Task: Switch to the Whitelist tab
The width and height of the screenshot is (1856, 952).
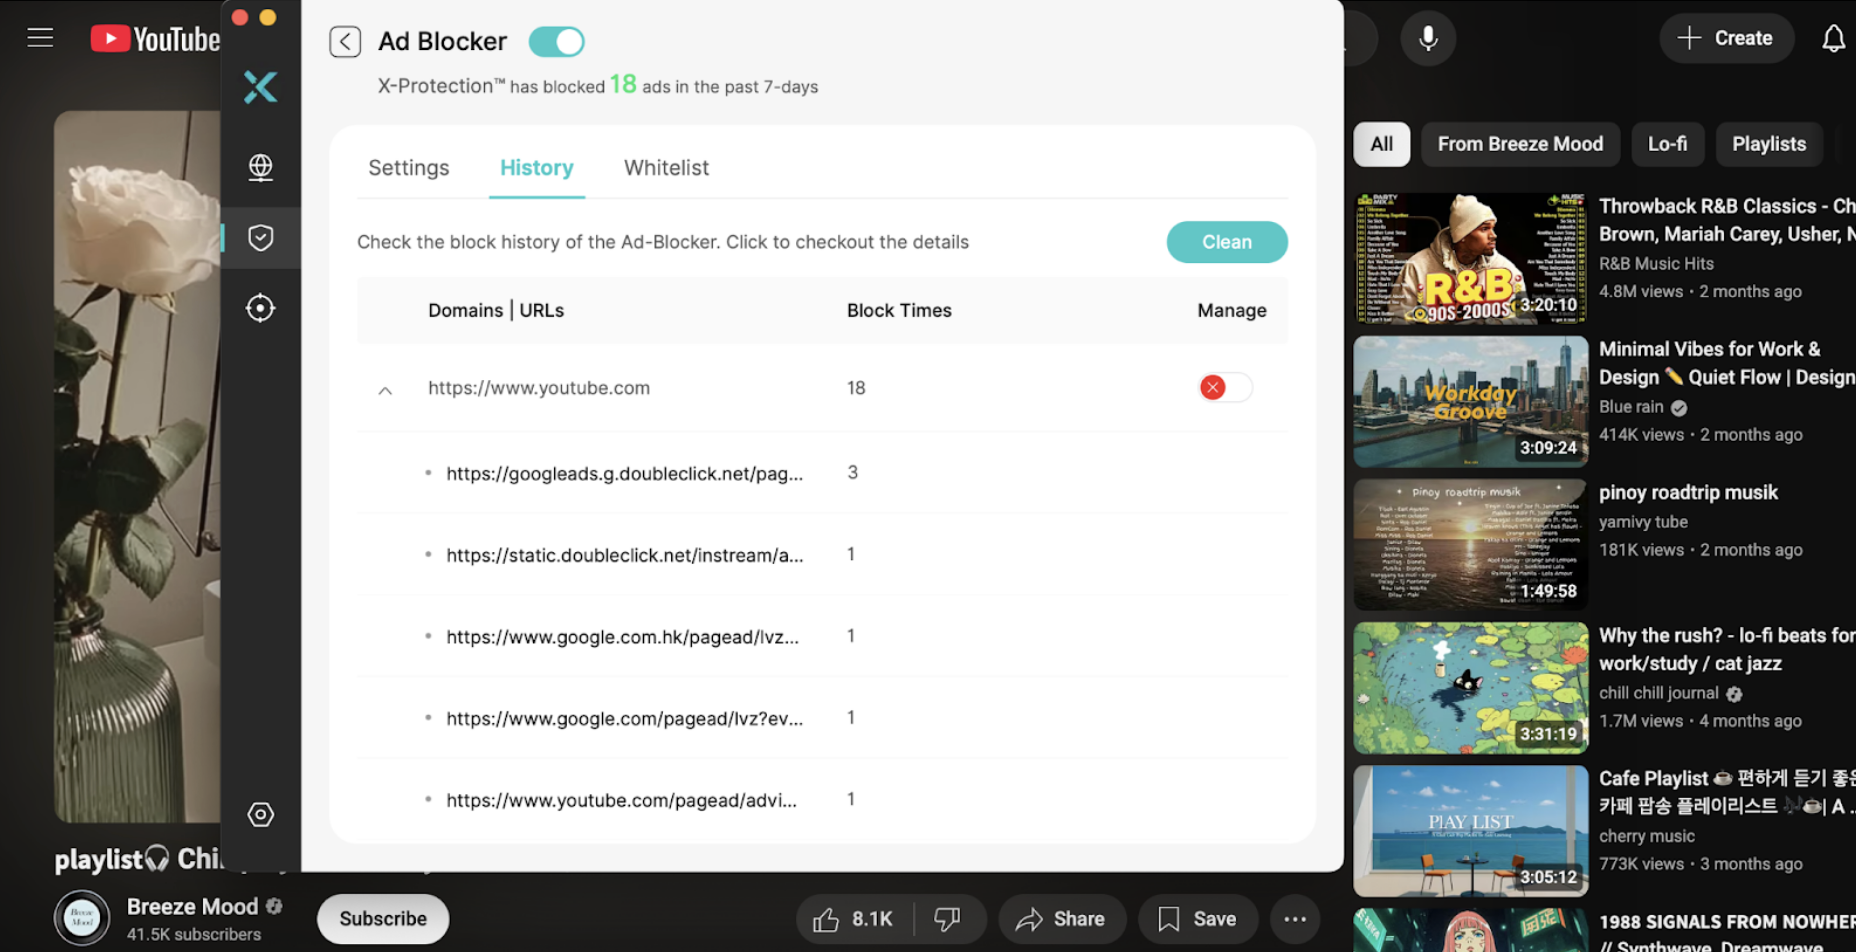Action: pos(666,168)
